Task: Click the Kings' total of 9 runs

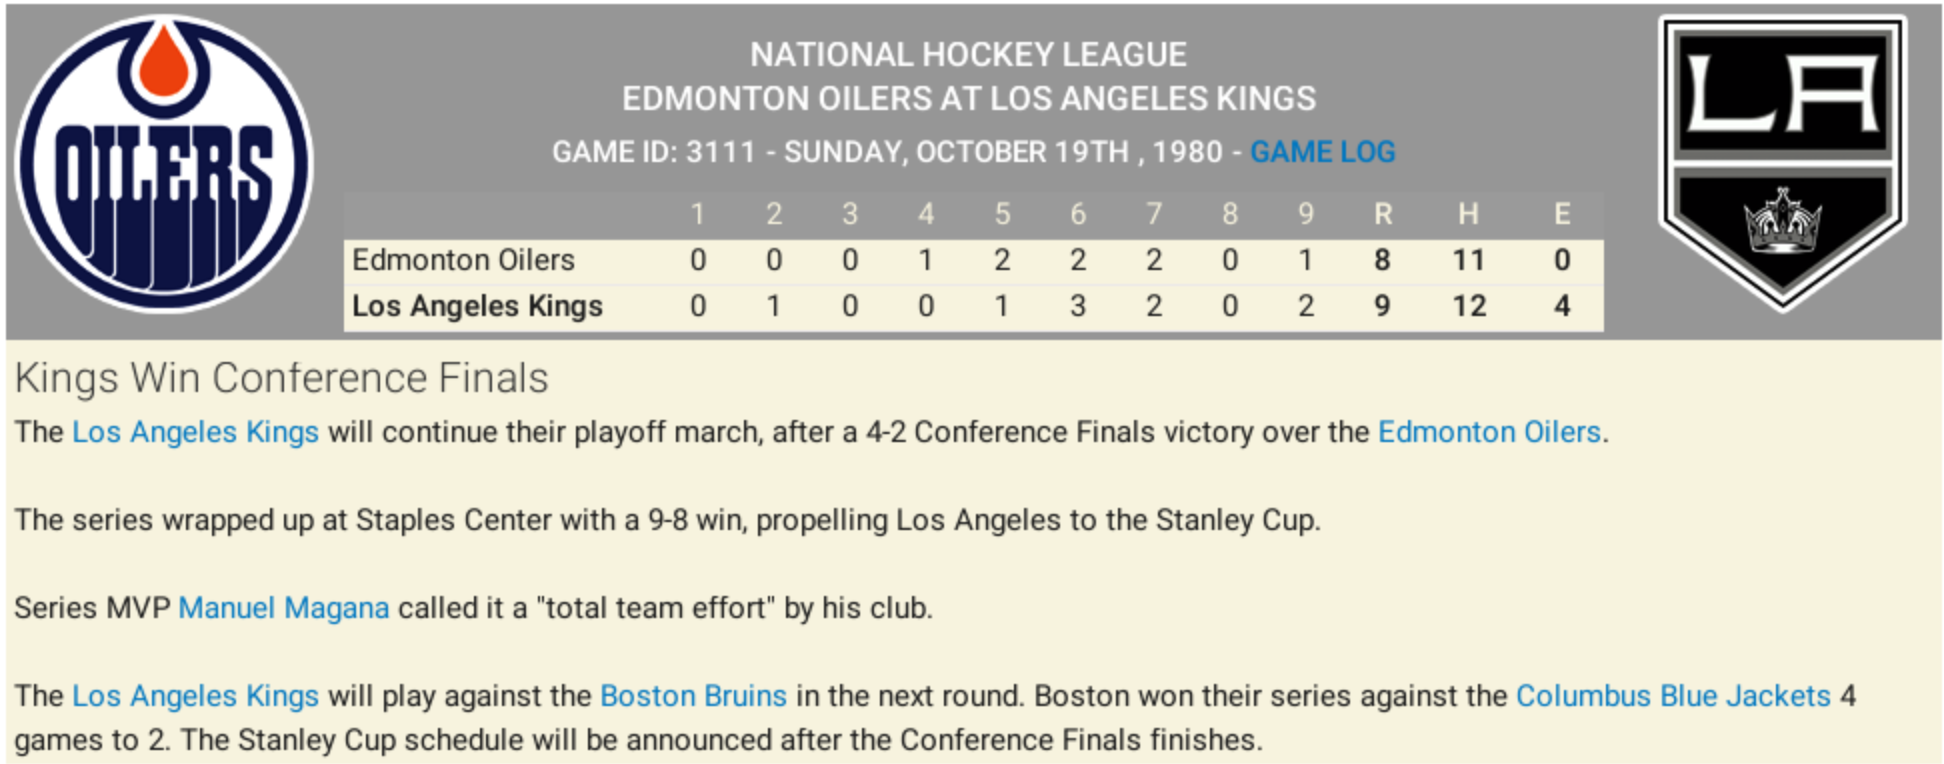Action: pyautogui.click(x=1382, y=306)
